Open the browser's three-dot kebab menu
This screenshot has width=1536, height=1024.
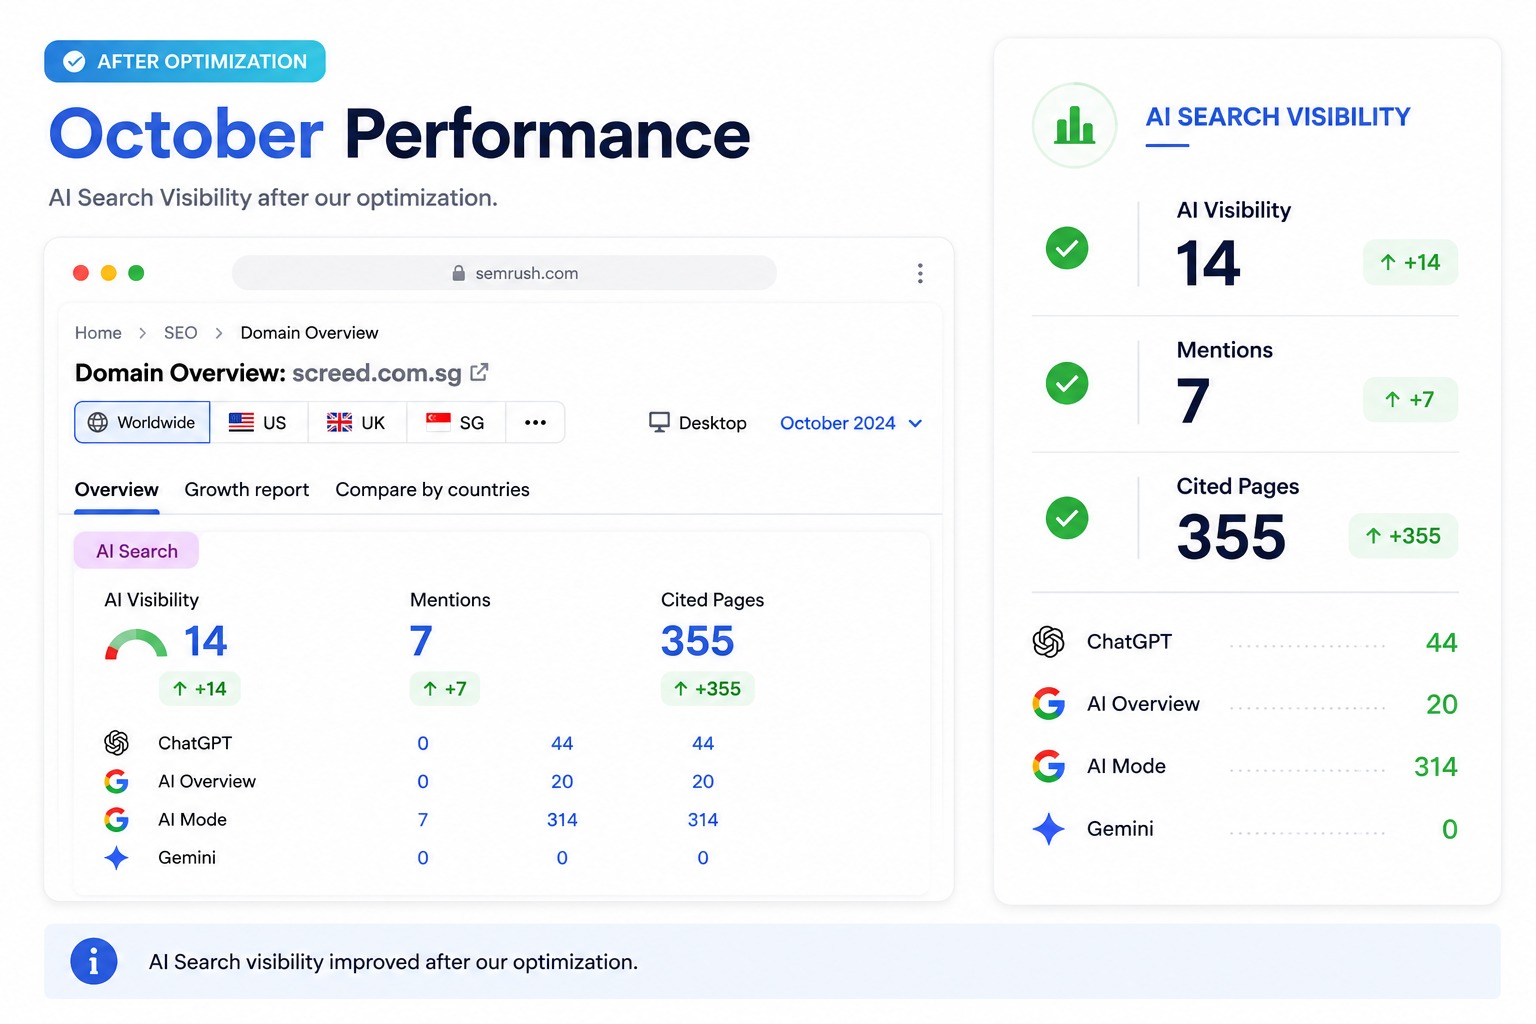[x=920, y=273]
